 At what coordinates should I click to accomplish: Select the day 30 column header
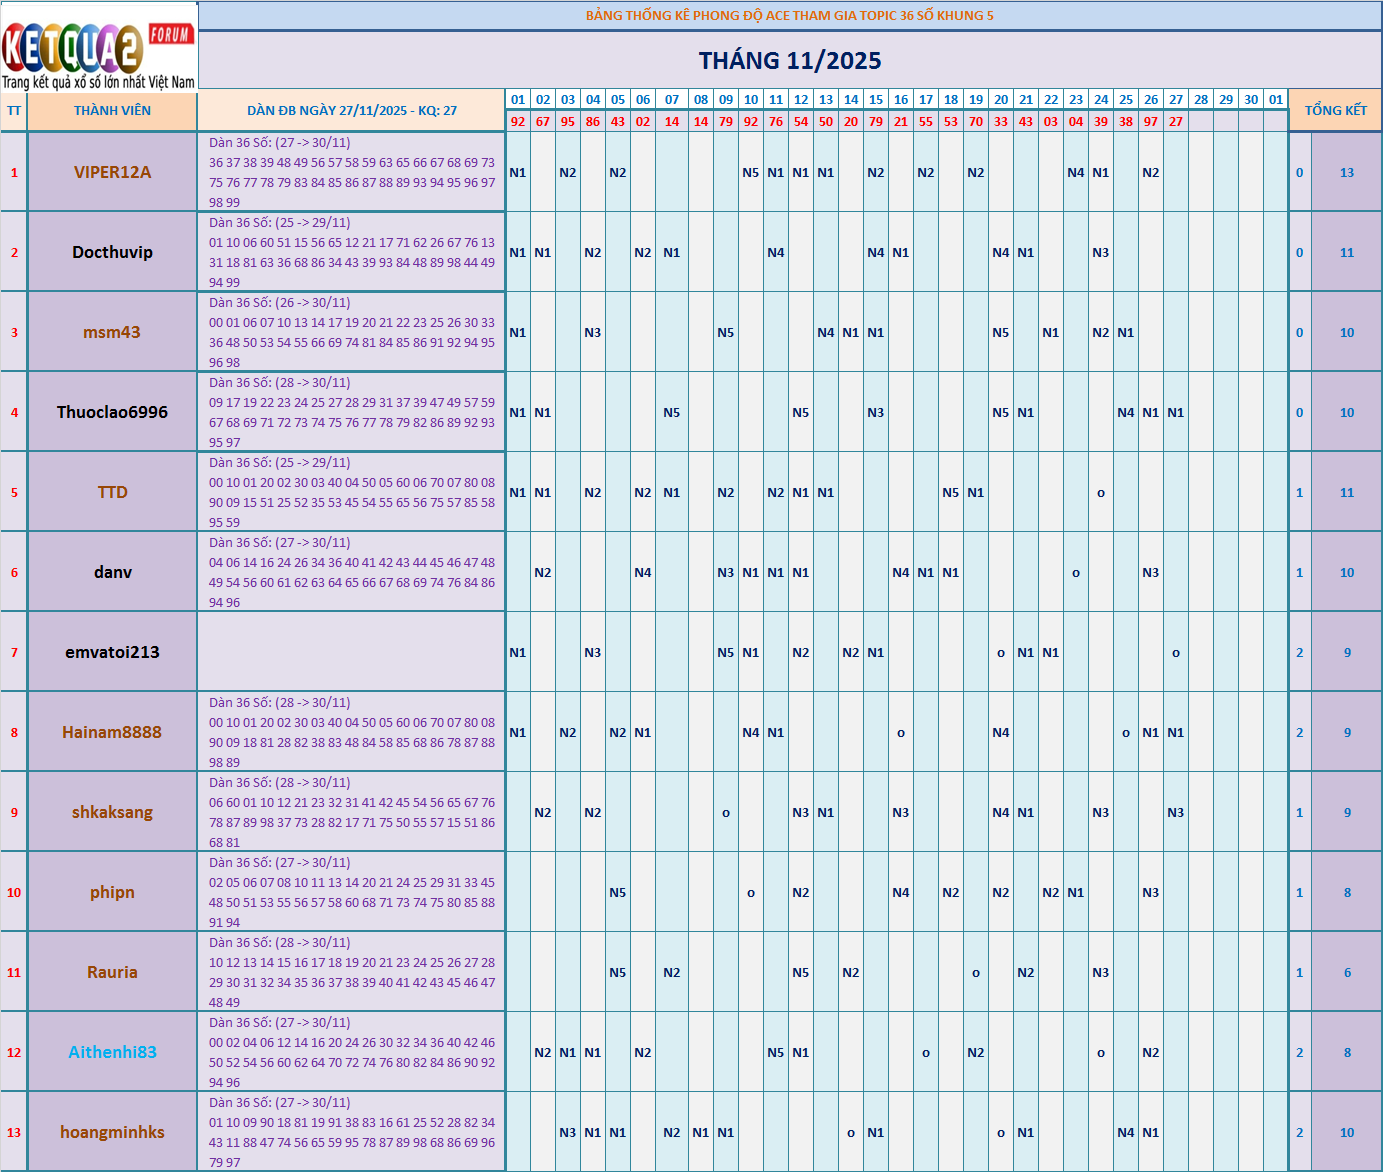click(1251, 99)
